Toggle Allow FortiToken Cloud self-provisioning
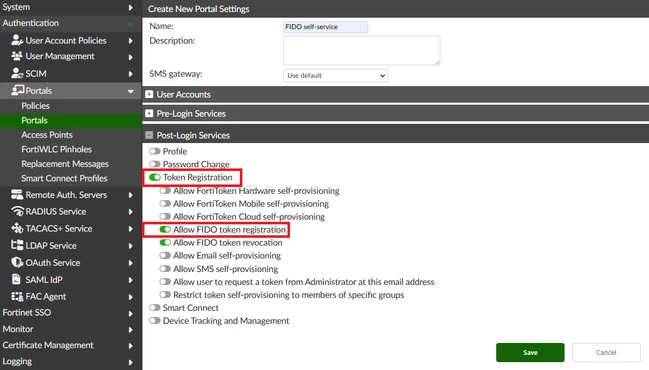The width and height of the screenshot is (649, 370). click(165, 216)
